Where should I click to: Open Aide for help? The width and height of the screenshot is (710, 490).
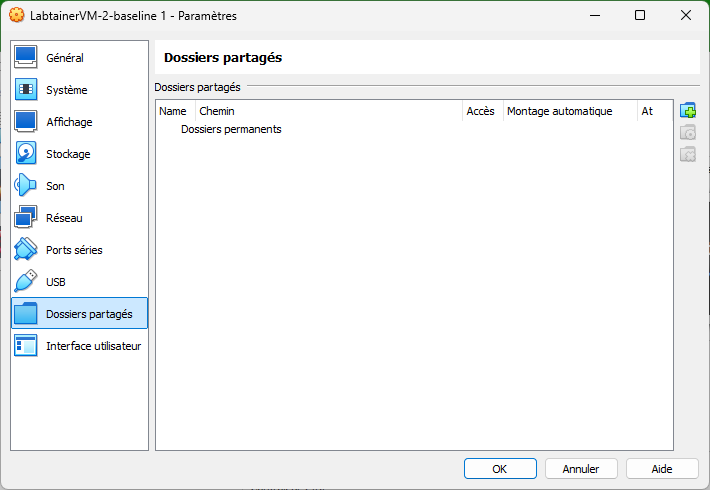click(662, 468)
